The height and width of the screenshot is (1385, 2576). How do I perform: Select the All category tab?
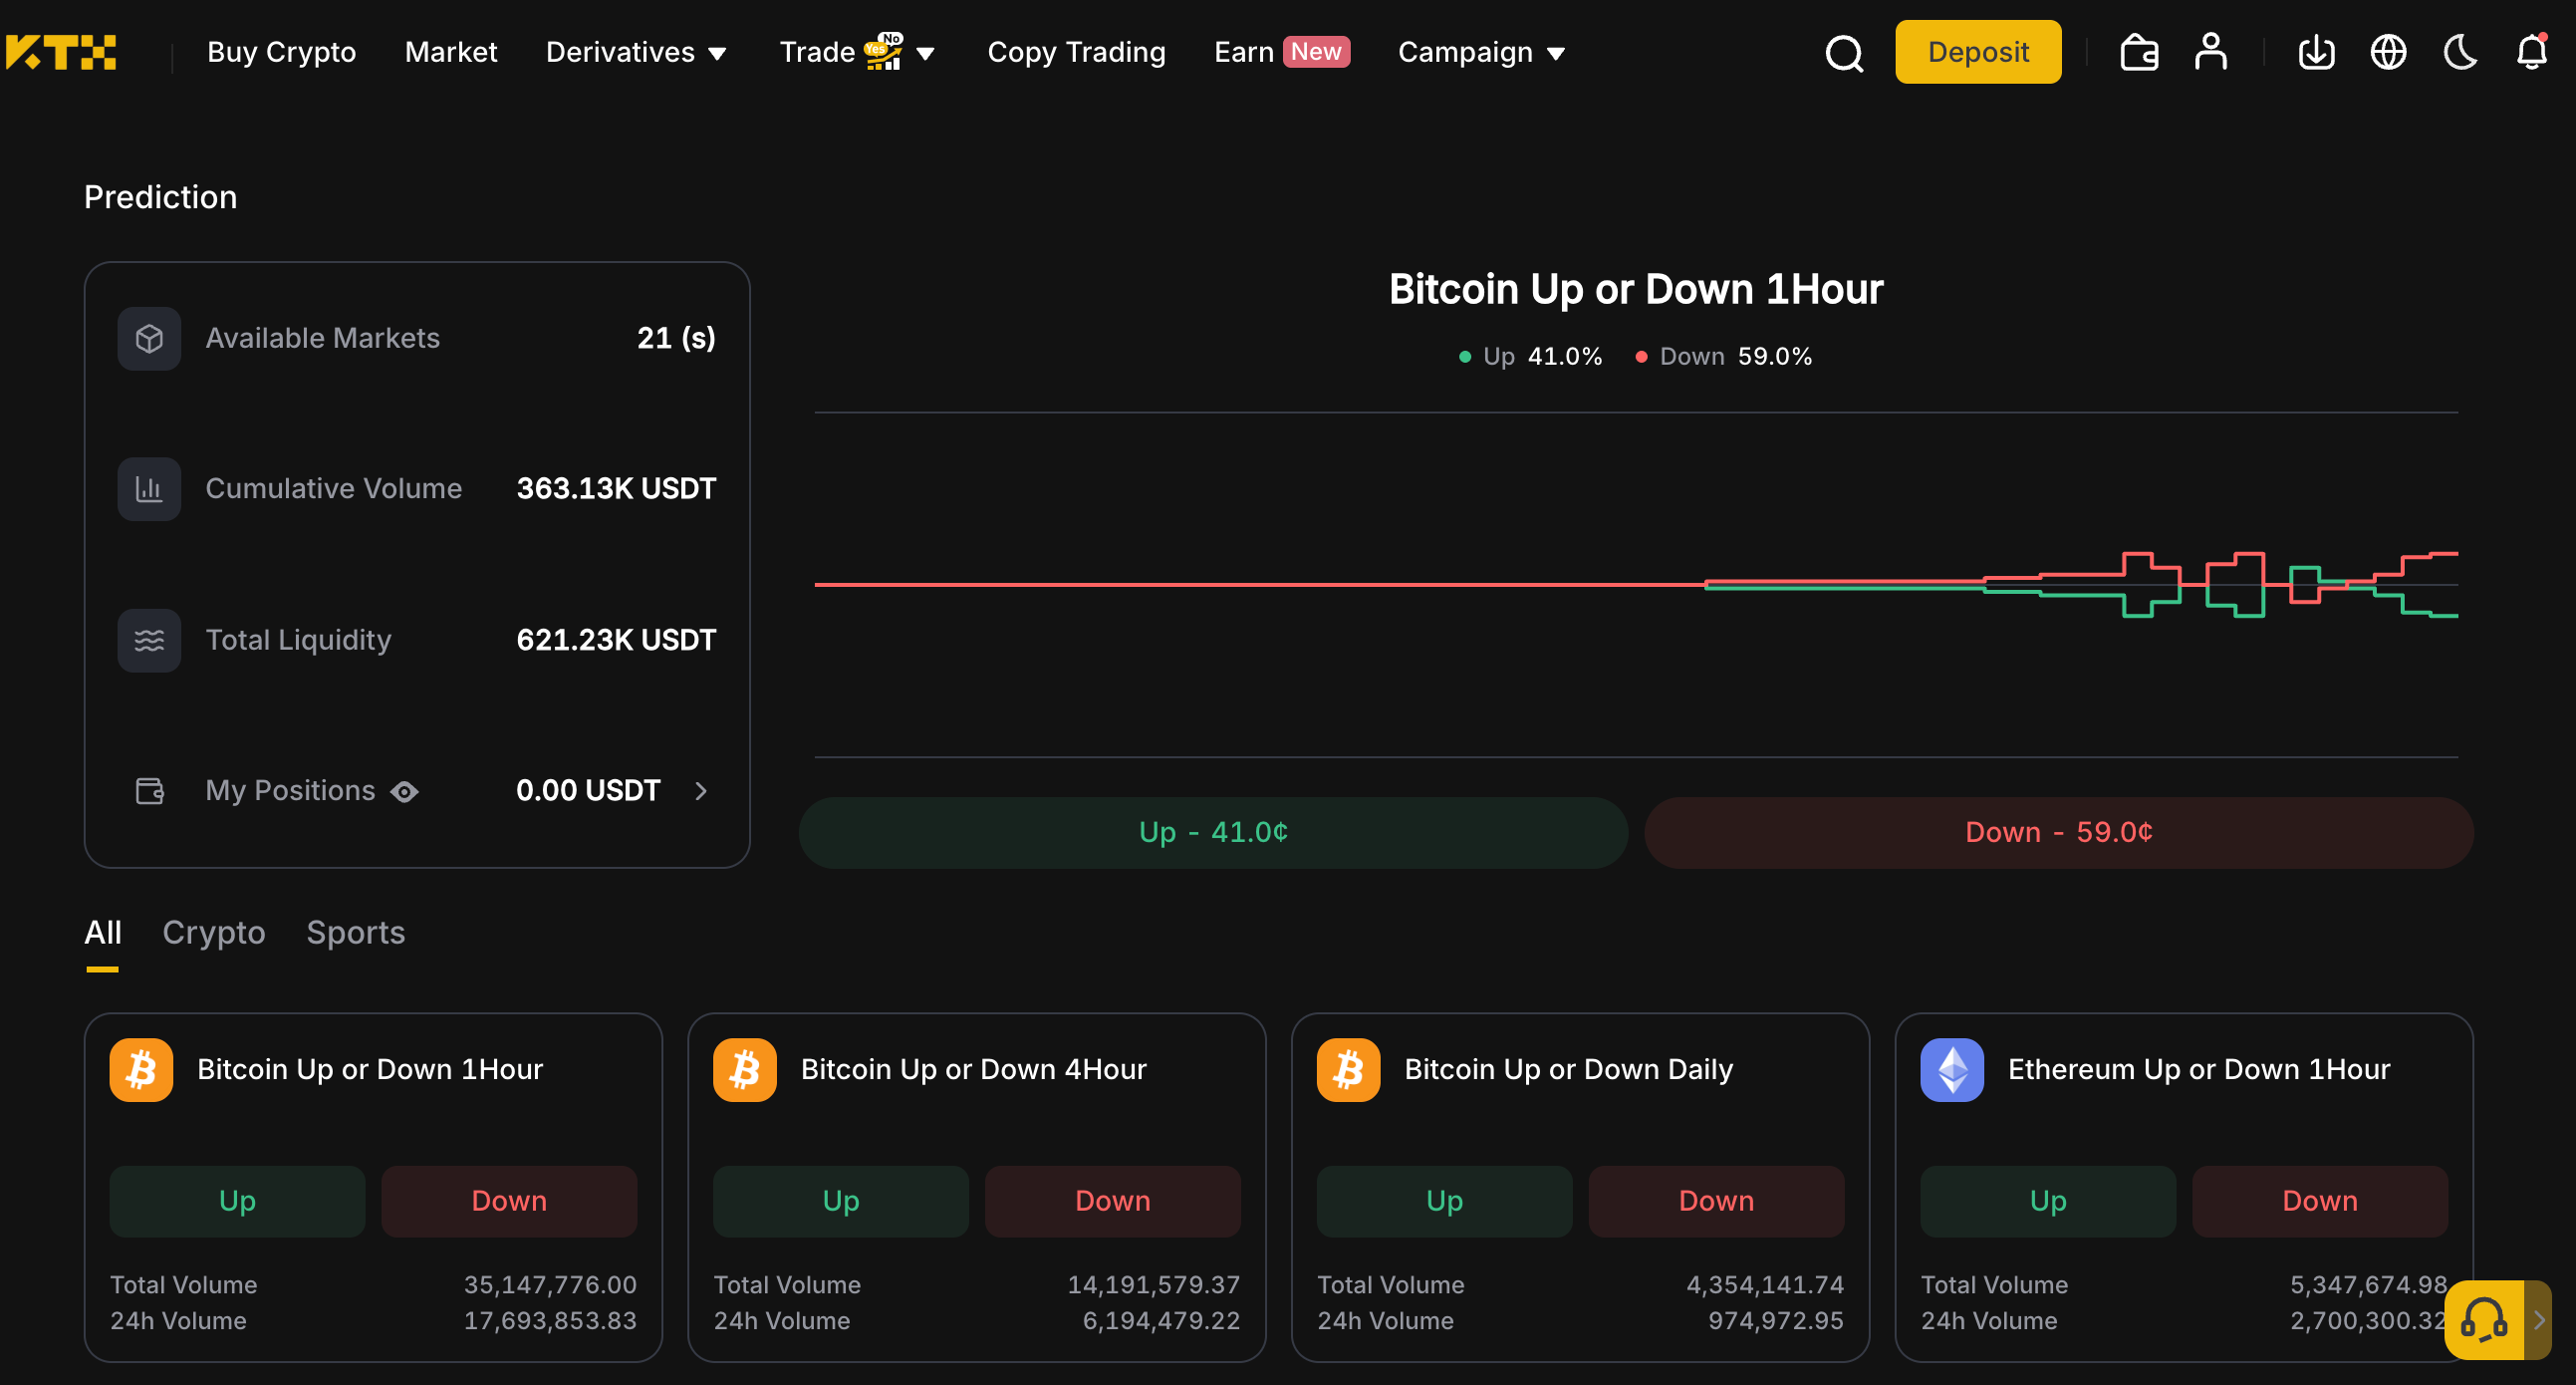point(103,932)
